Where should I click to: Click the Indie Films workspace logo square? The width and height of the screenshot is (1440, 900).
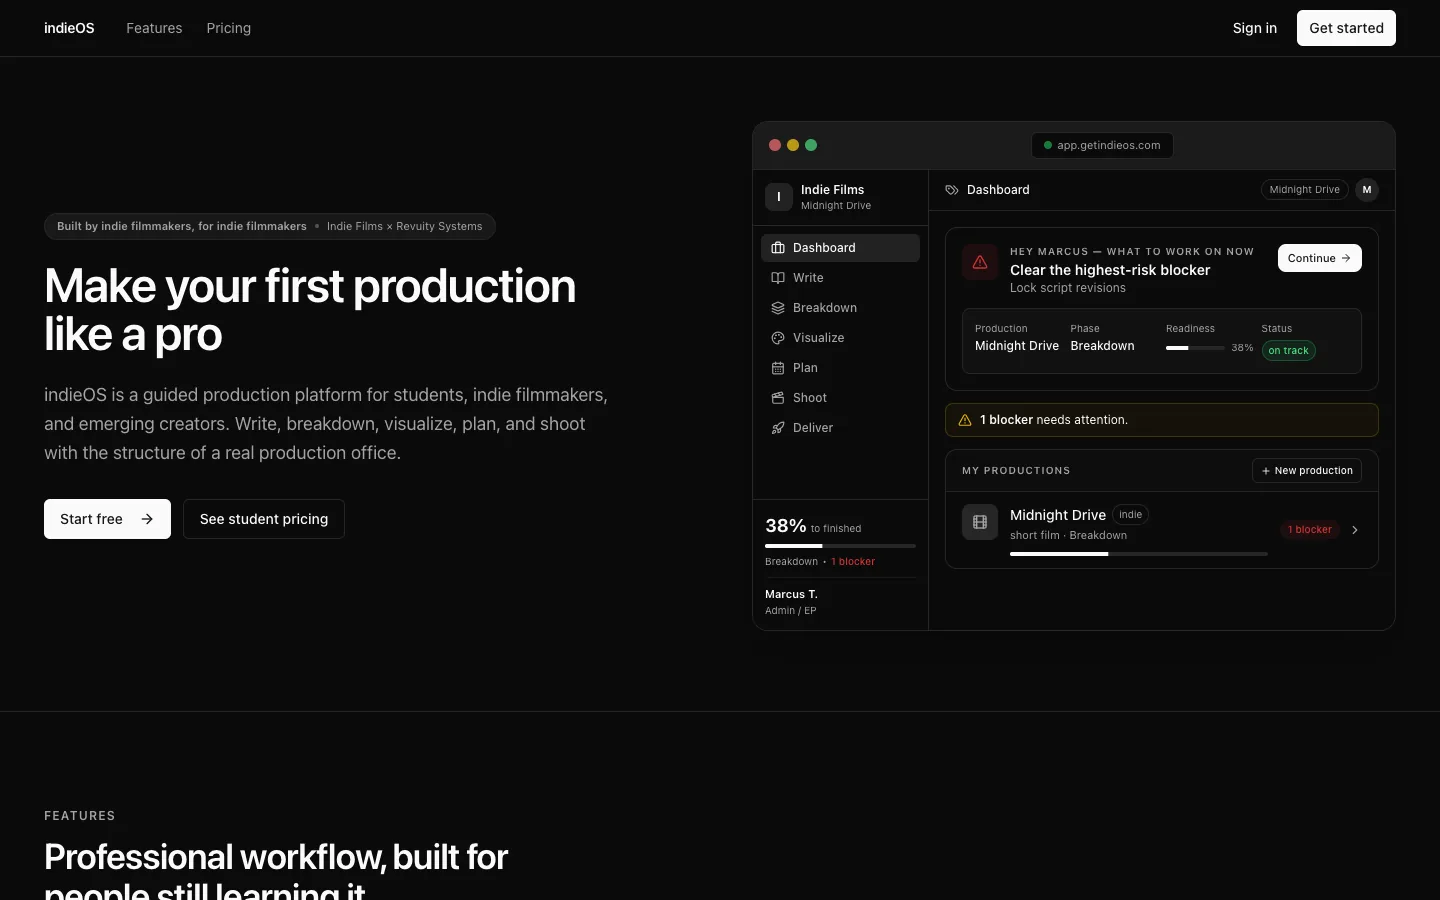point(779,197)
